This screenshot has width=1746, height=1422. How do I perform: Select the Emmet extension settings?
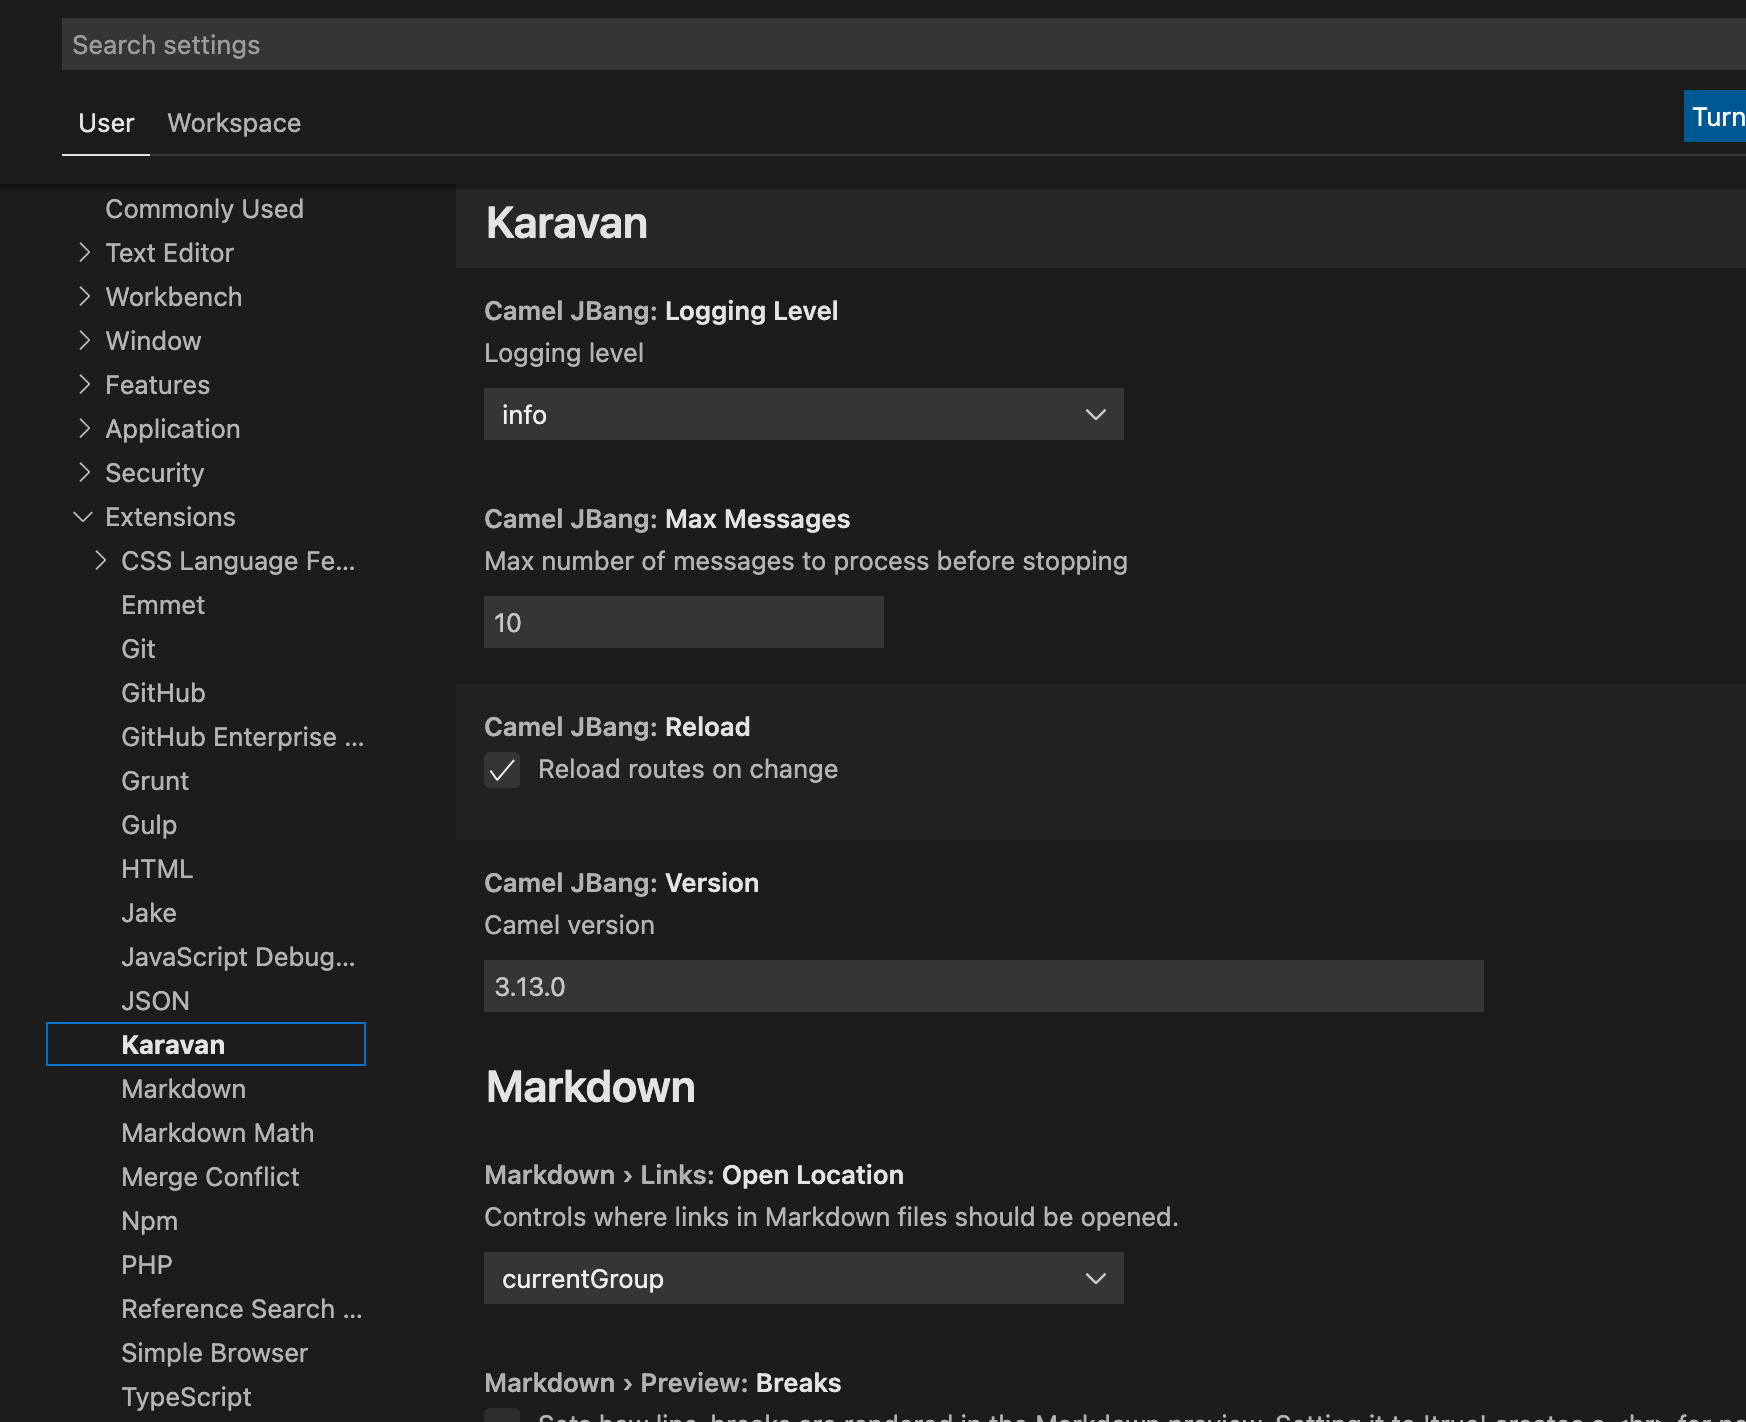click(162, 604)
